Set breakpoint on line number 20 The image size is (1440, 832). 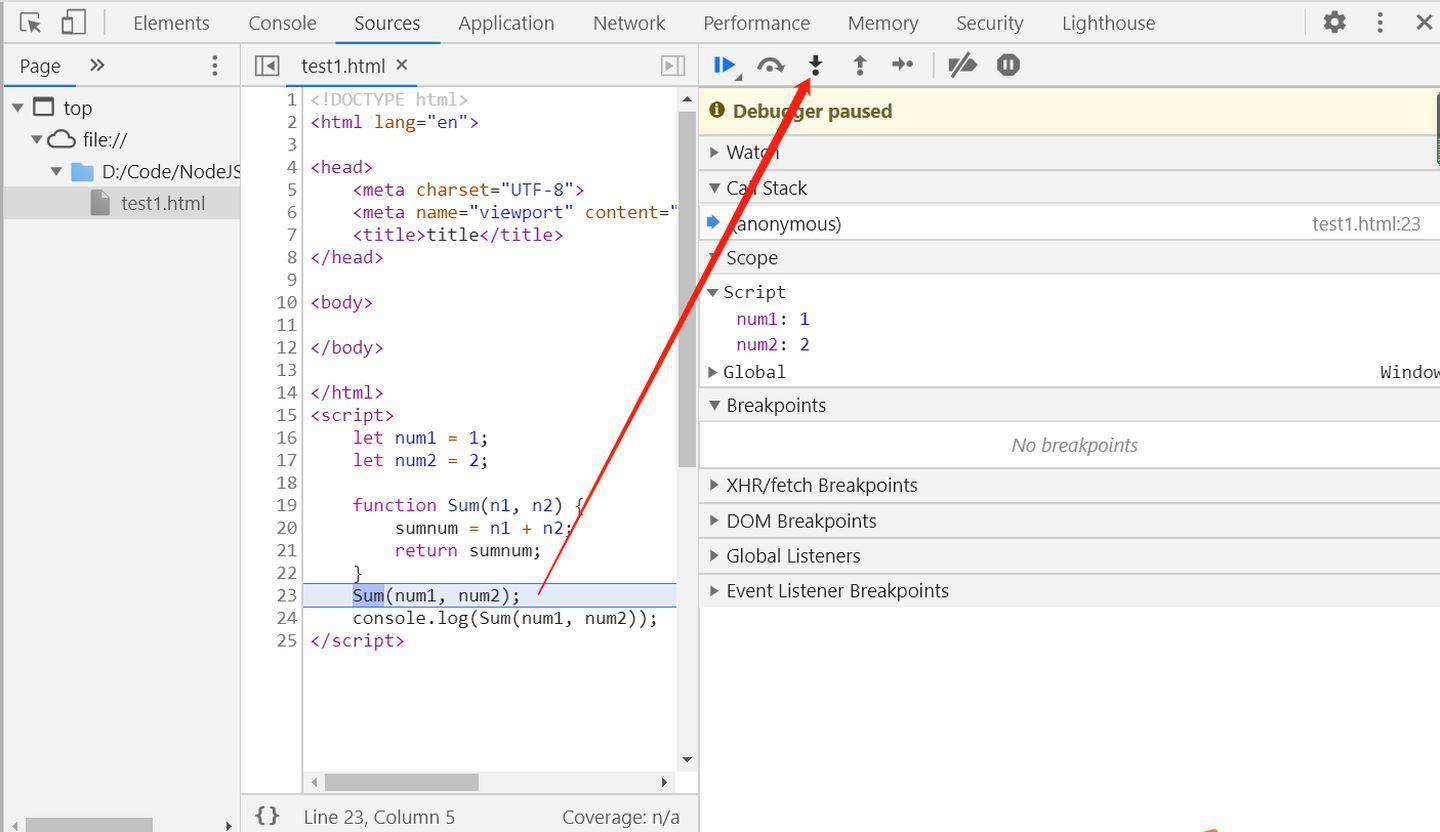tap(287, 528)
